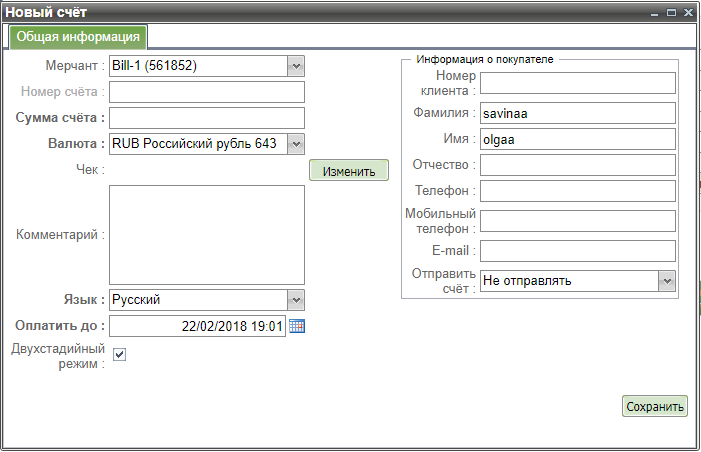Select the Оплатить до date field
Image resolution: width=701 pixels, height=452 pixels.
click(197, 326)
